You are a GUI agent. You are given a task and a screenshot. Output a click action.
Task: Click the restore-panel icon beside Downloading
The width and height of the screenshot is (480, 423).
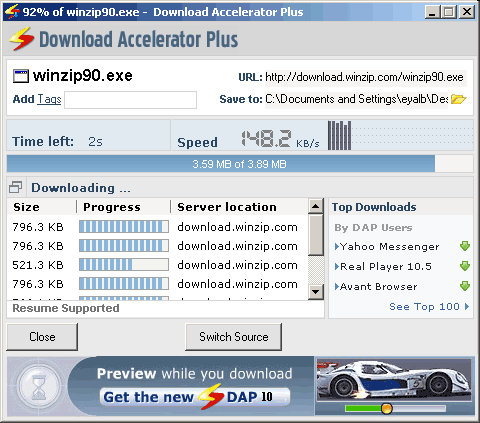[15, 187]
